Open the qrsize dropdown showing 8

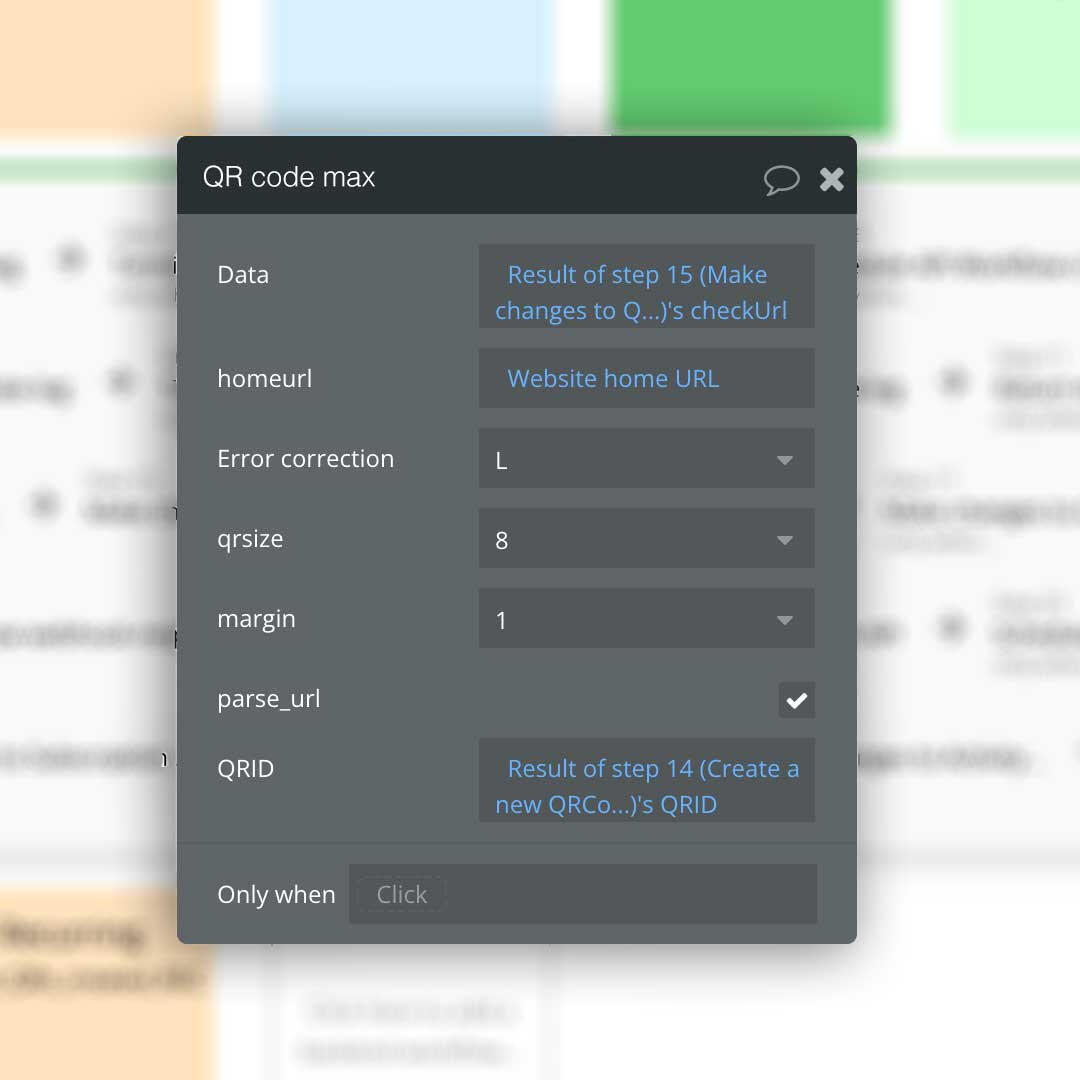click(x=646, y=539)
